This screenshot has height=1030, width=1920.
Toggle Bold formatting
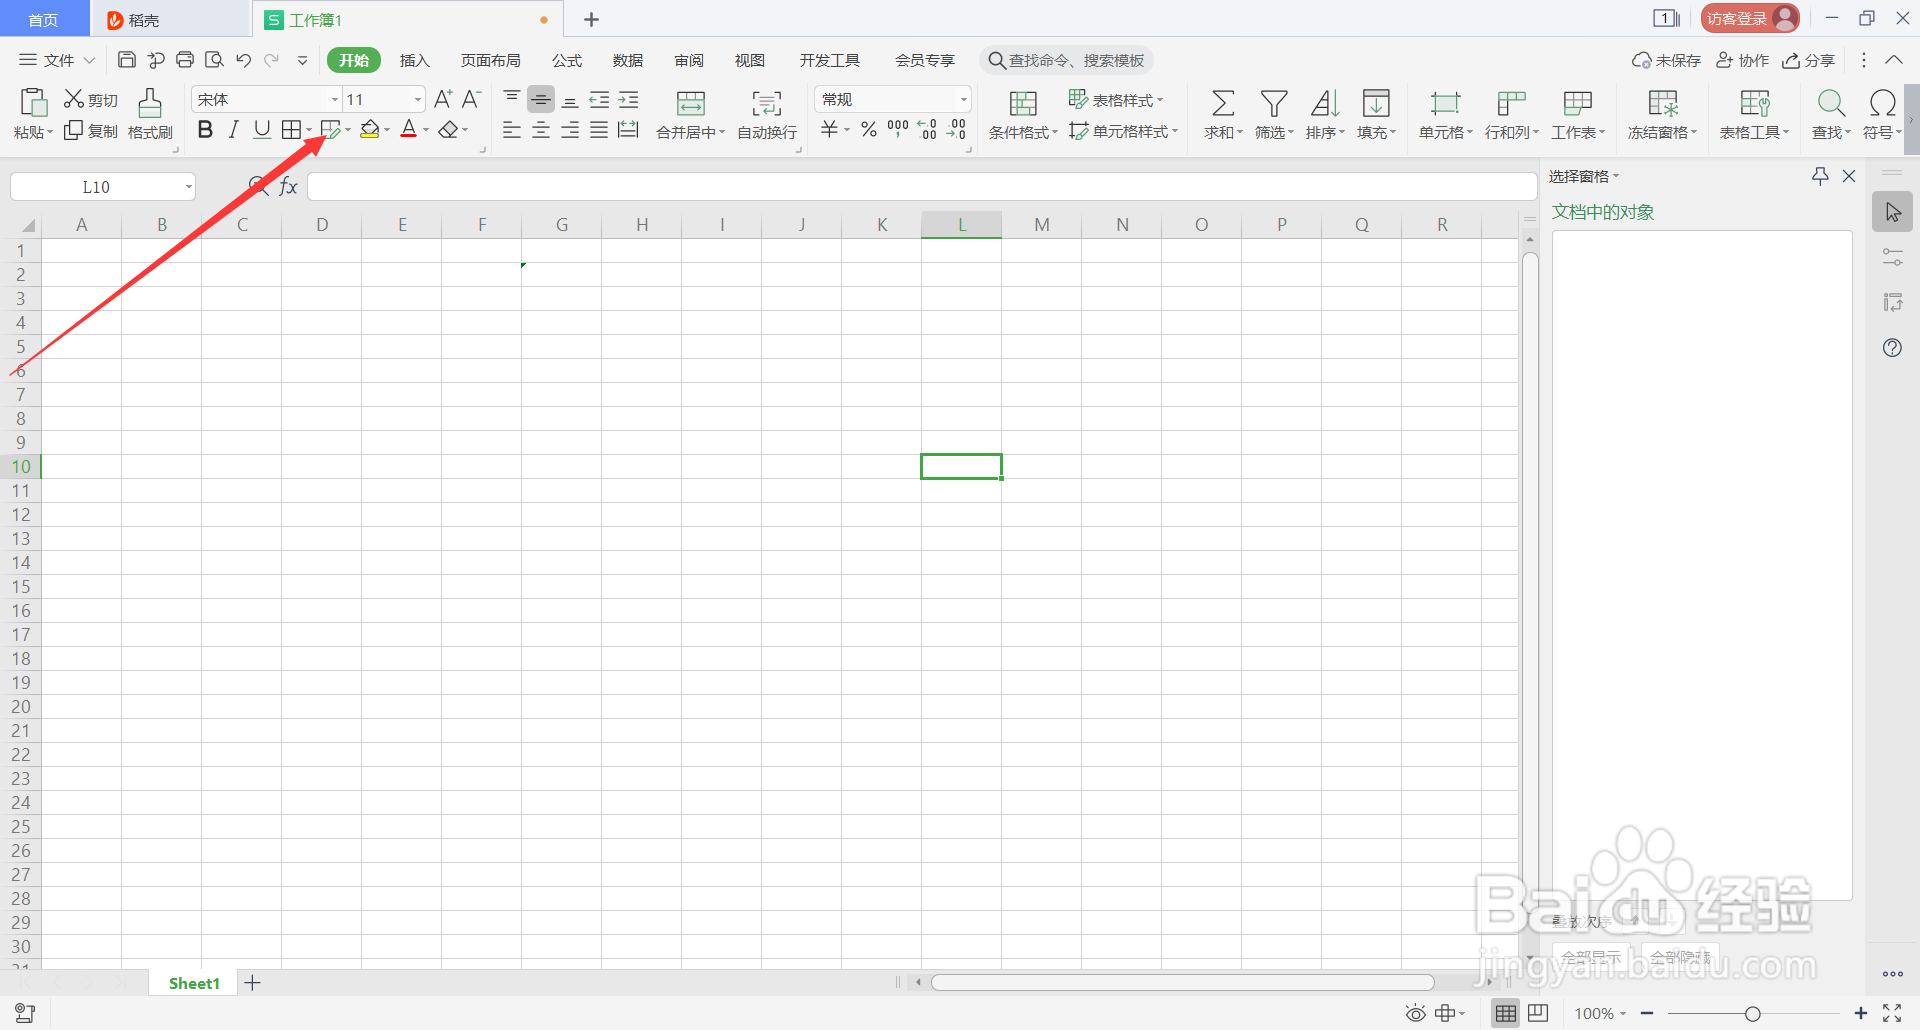(x=205, y=129)
